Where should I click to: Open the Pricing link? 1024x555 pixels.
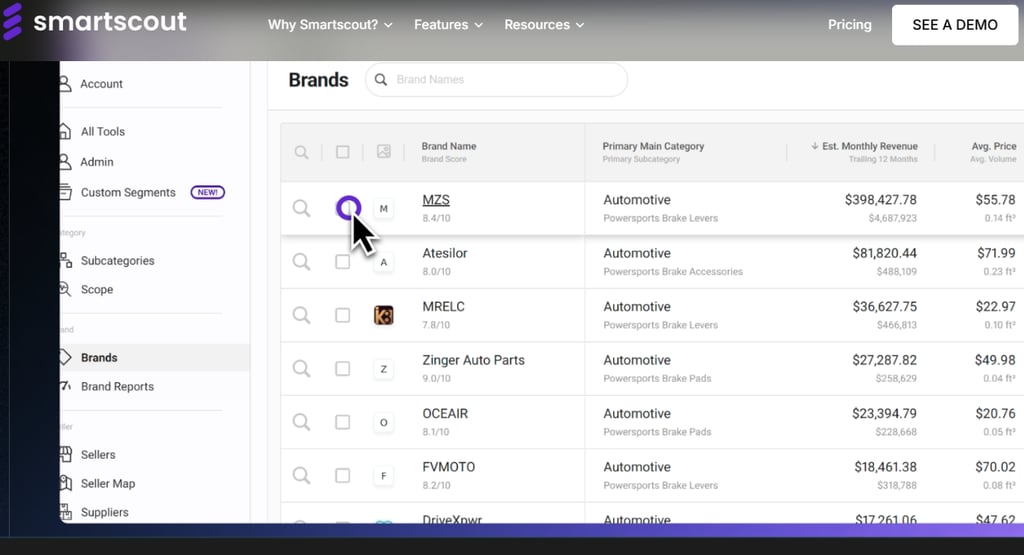click(850, 25)
